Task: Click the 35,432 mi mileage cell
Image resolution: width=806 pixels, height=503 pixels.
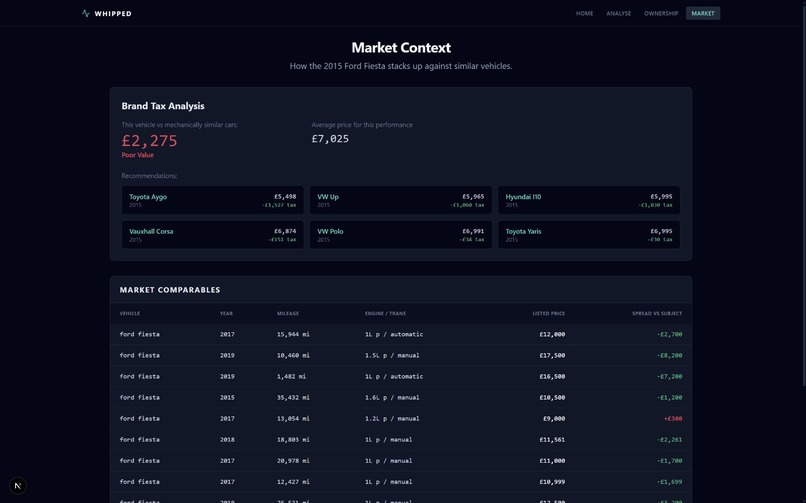Action: click(x=293, y=398)
